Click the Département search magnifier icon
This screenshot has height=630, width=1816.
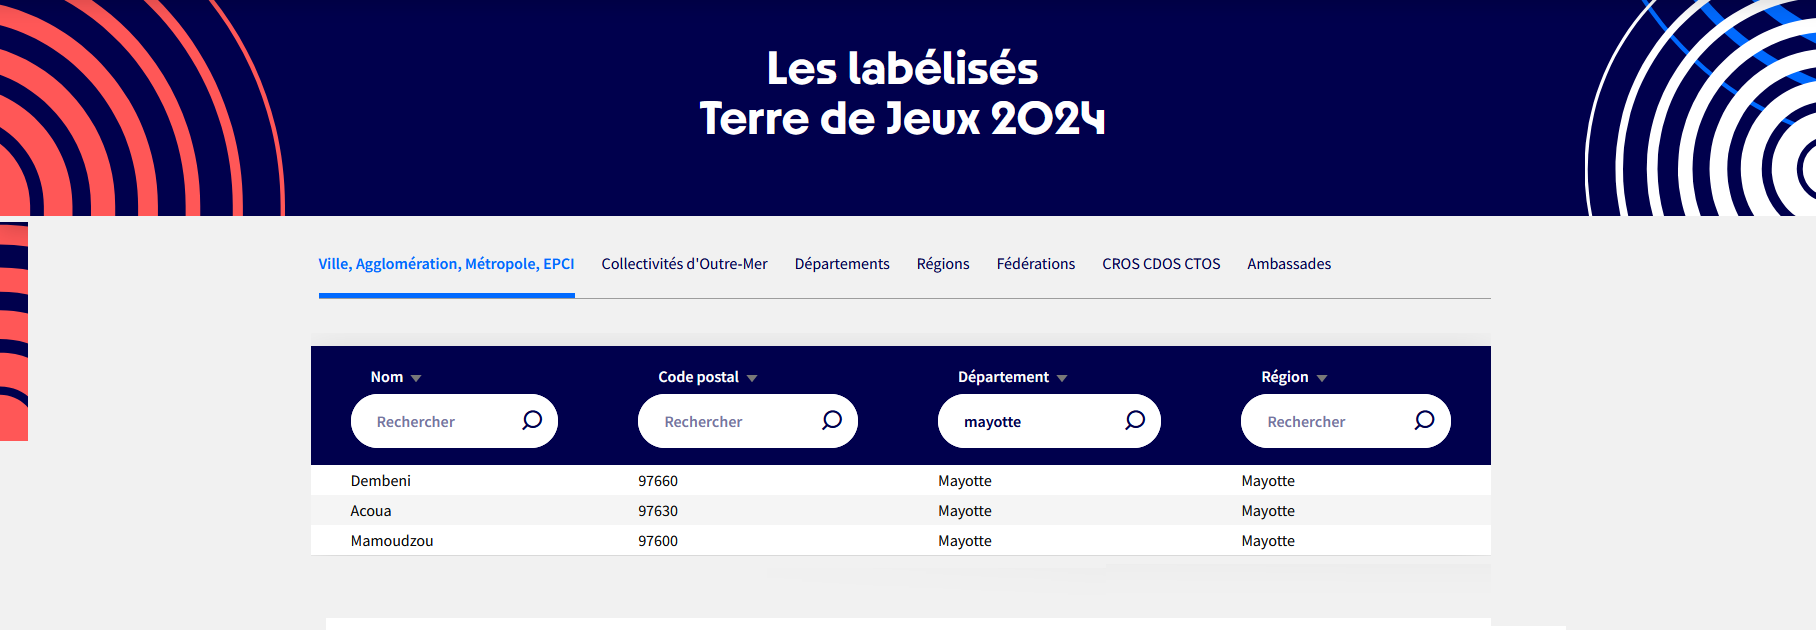(x=1135, y=420)
